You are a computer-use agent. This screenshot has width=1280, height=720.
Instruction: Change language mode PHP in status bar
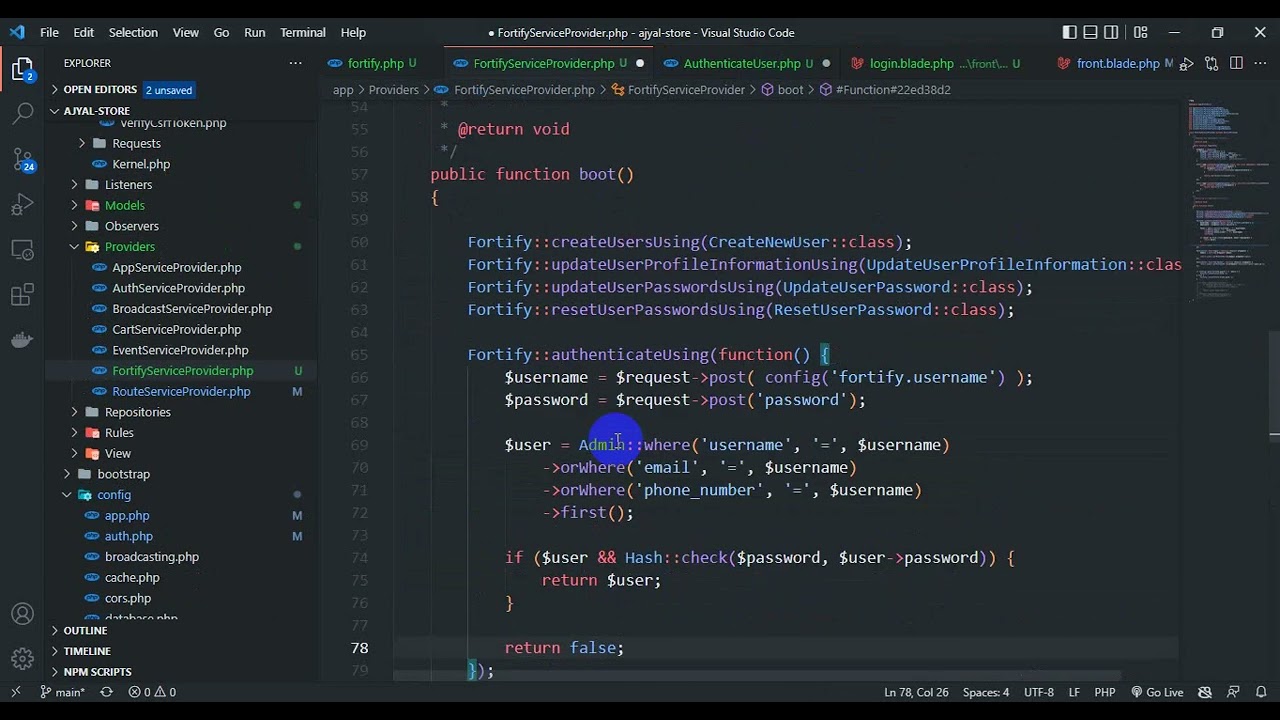(1105, 692)
